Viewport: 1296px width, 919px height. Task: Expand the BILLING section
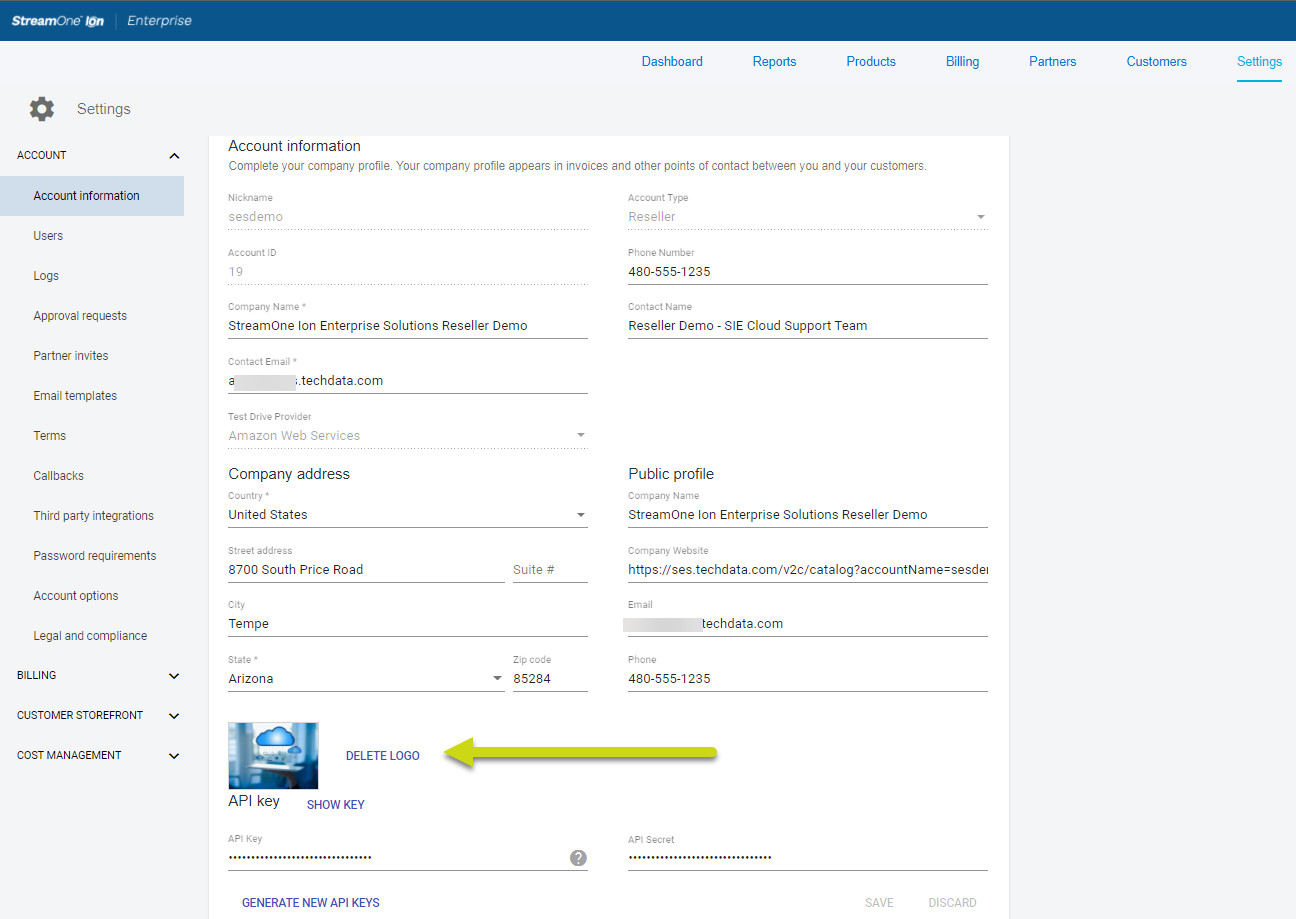[174, 676]
